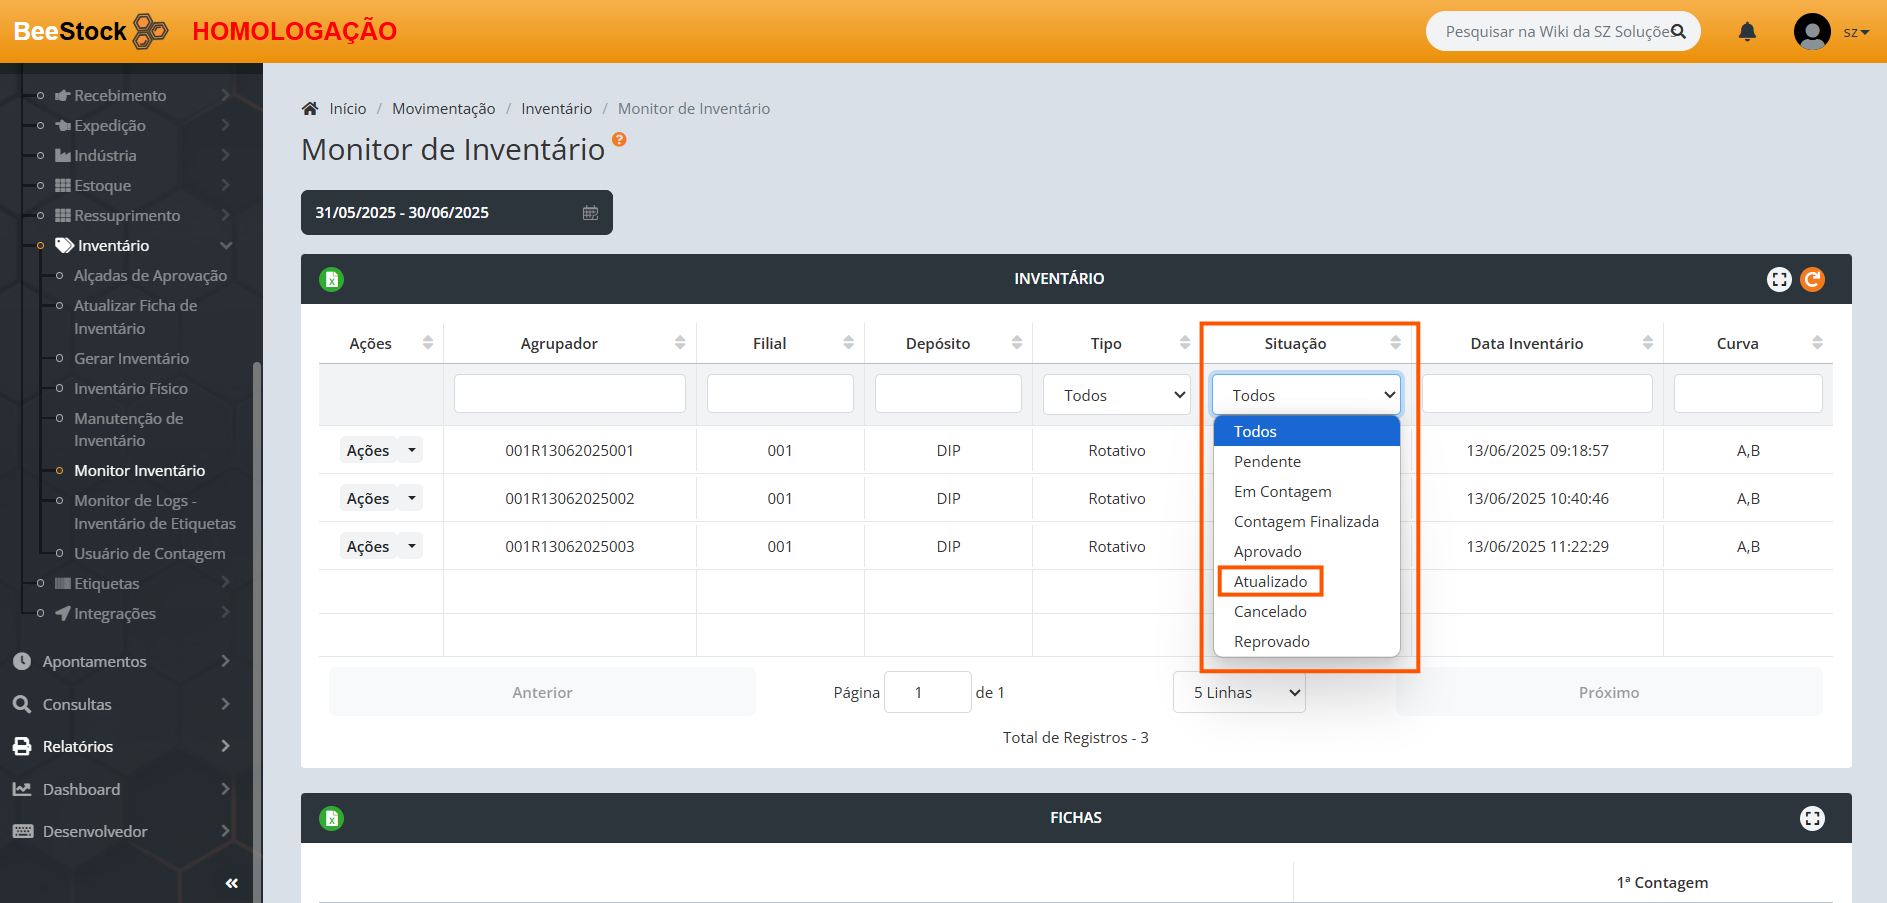Expand the Relatórios sidebar menu
Viewport: 1887px width, 903px height.
tap(78, 747)
